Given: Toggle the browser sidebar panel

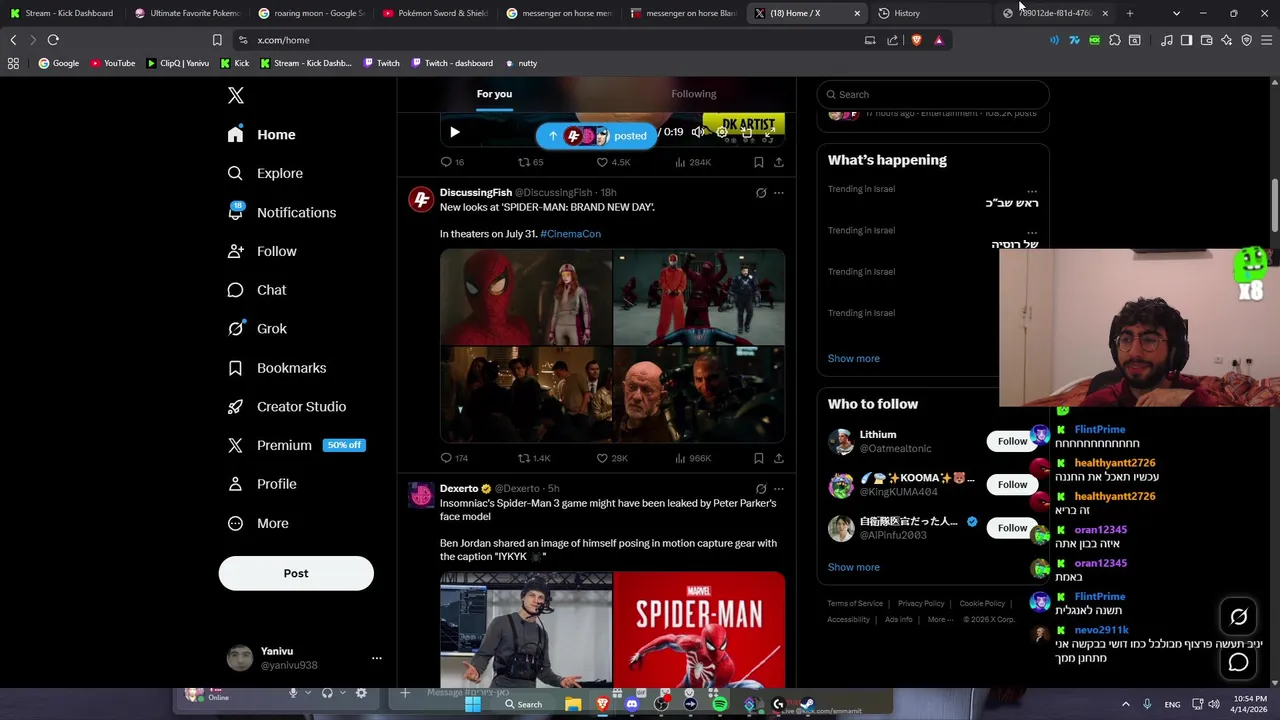Looking at the screenshot, I should pyautogui.click(x=1186, y=40).
